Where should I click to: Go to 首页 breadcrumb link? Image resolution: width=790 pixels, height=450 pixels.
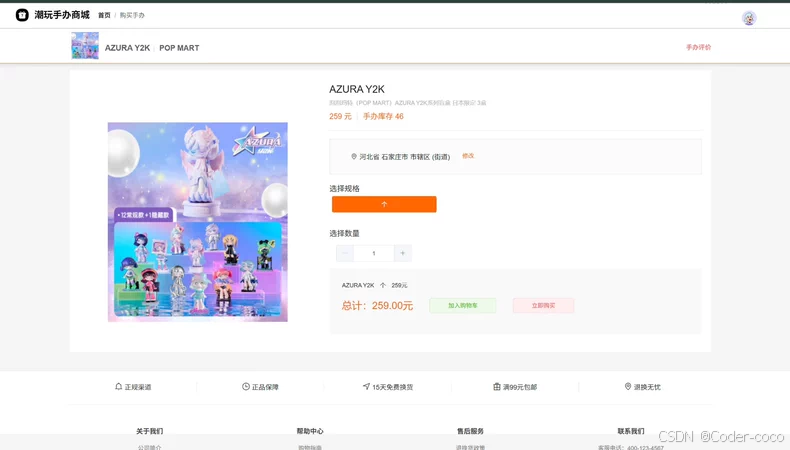[x=104, y=16]
